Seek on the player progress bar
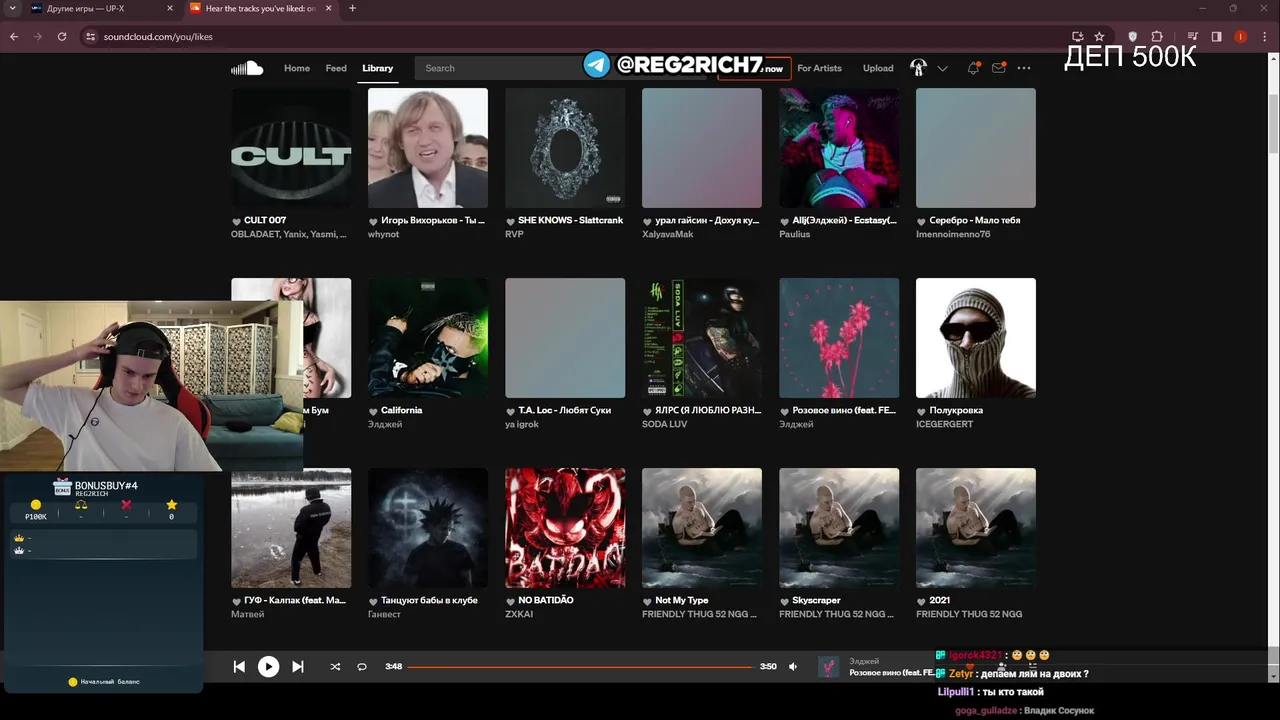The height and width of the screenshot is (720, 1280). coord(580,667)
